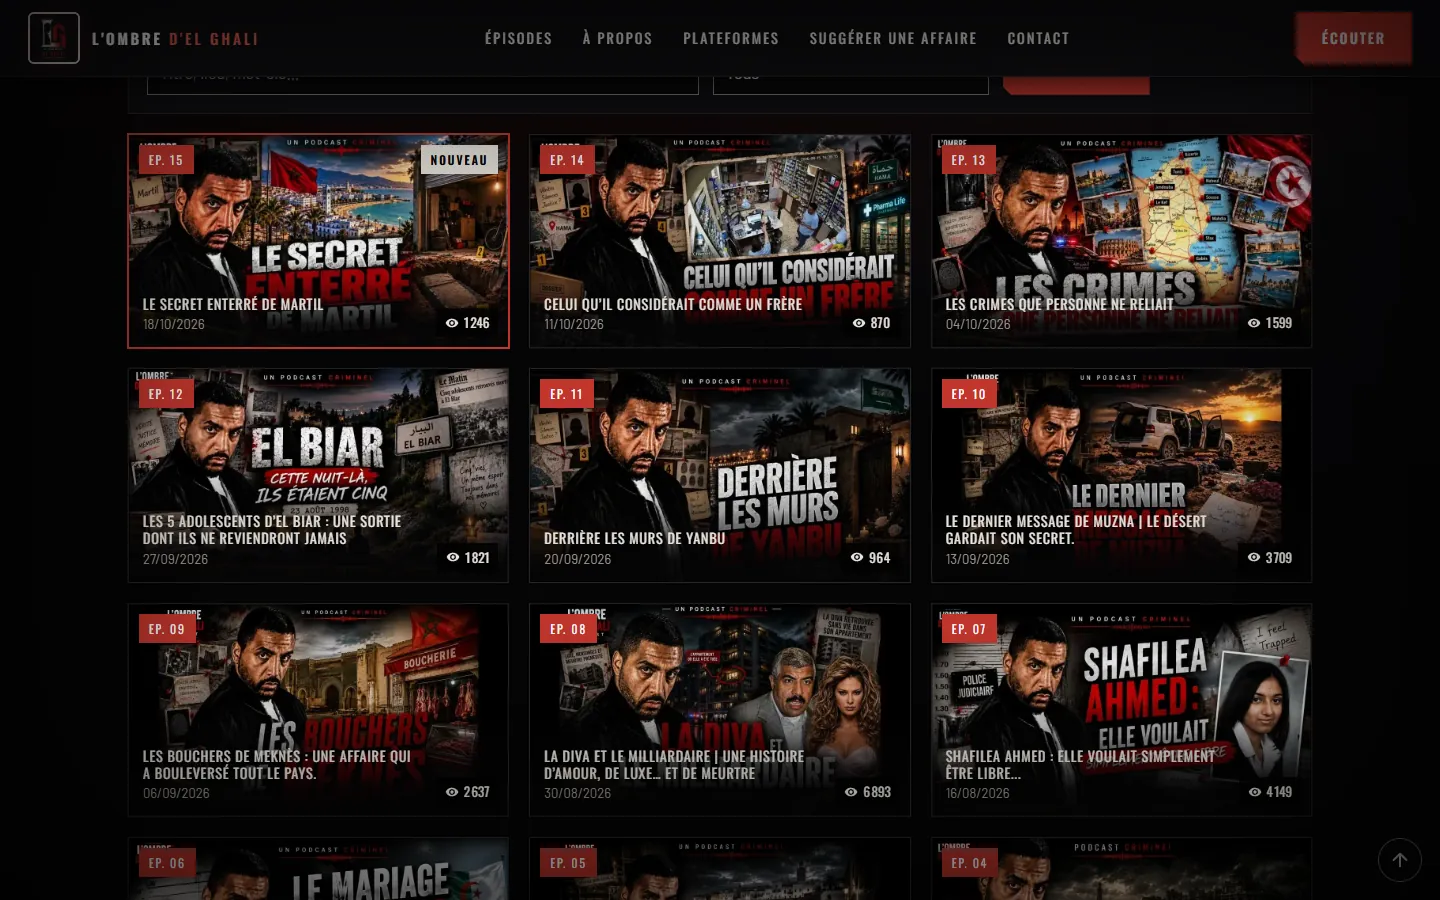Image resolution: width=1440 pixels, height=900 pixels.
Task: Go to the ÉPISODES menu item
Action: 518,38
